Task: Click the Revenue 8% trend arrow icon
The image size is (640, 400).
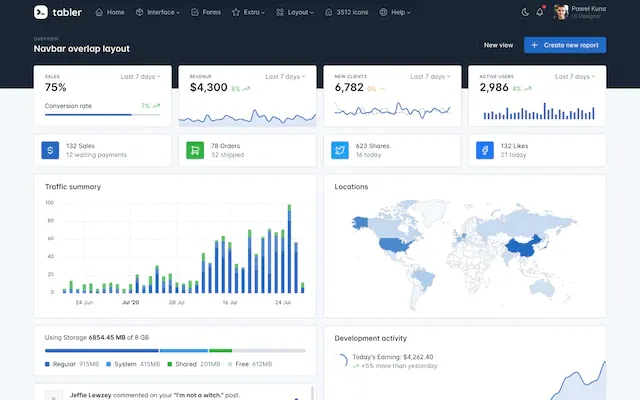Action: point(246,89)
